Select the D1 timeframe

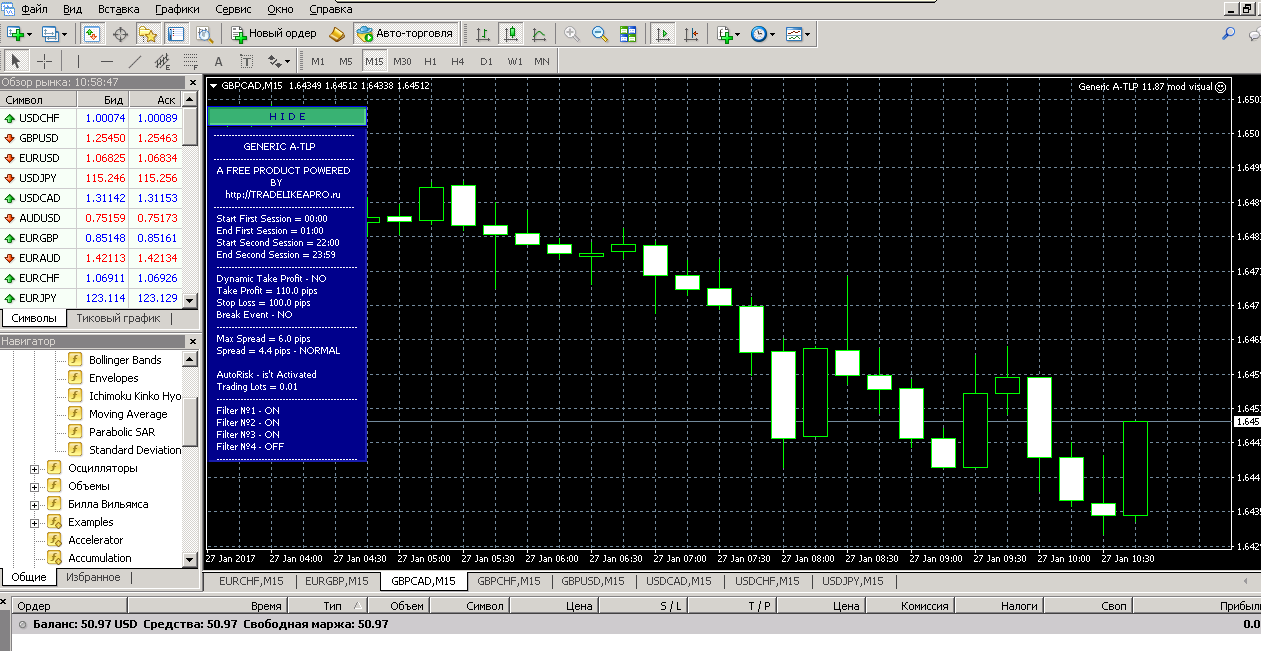click(486, 61)
